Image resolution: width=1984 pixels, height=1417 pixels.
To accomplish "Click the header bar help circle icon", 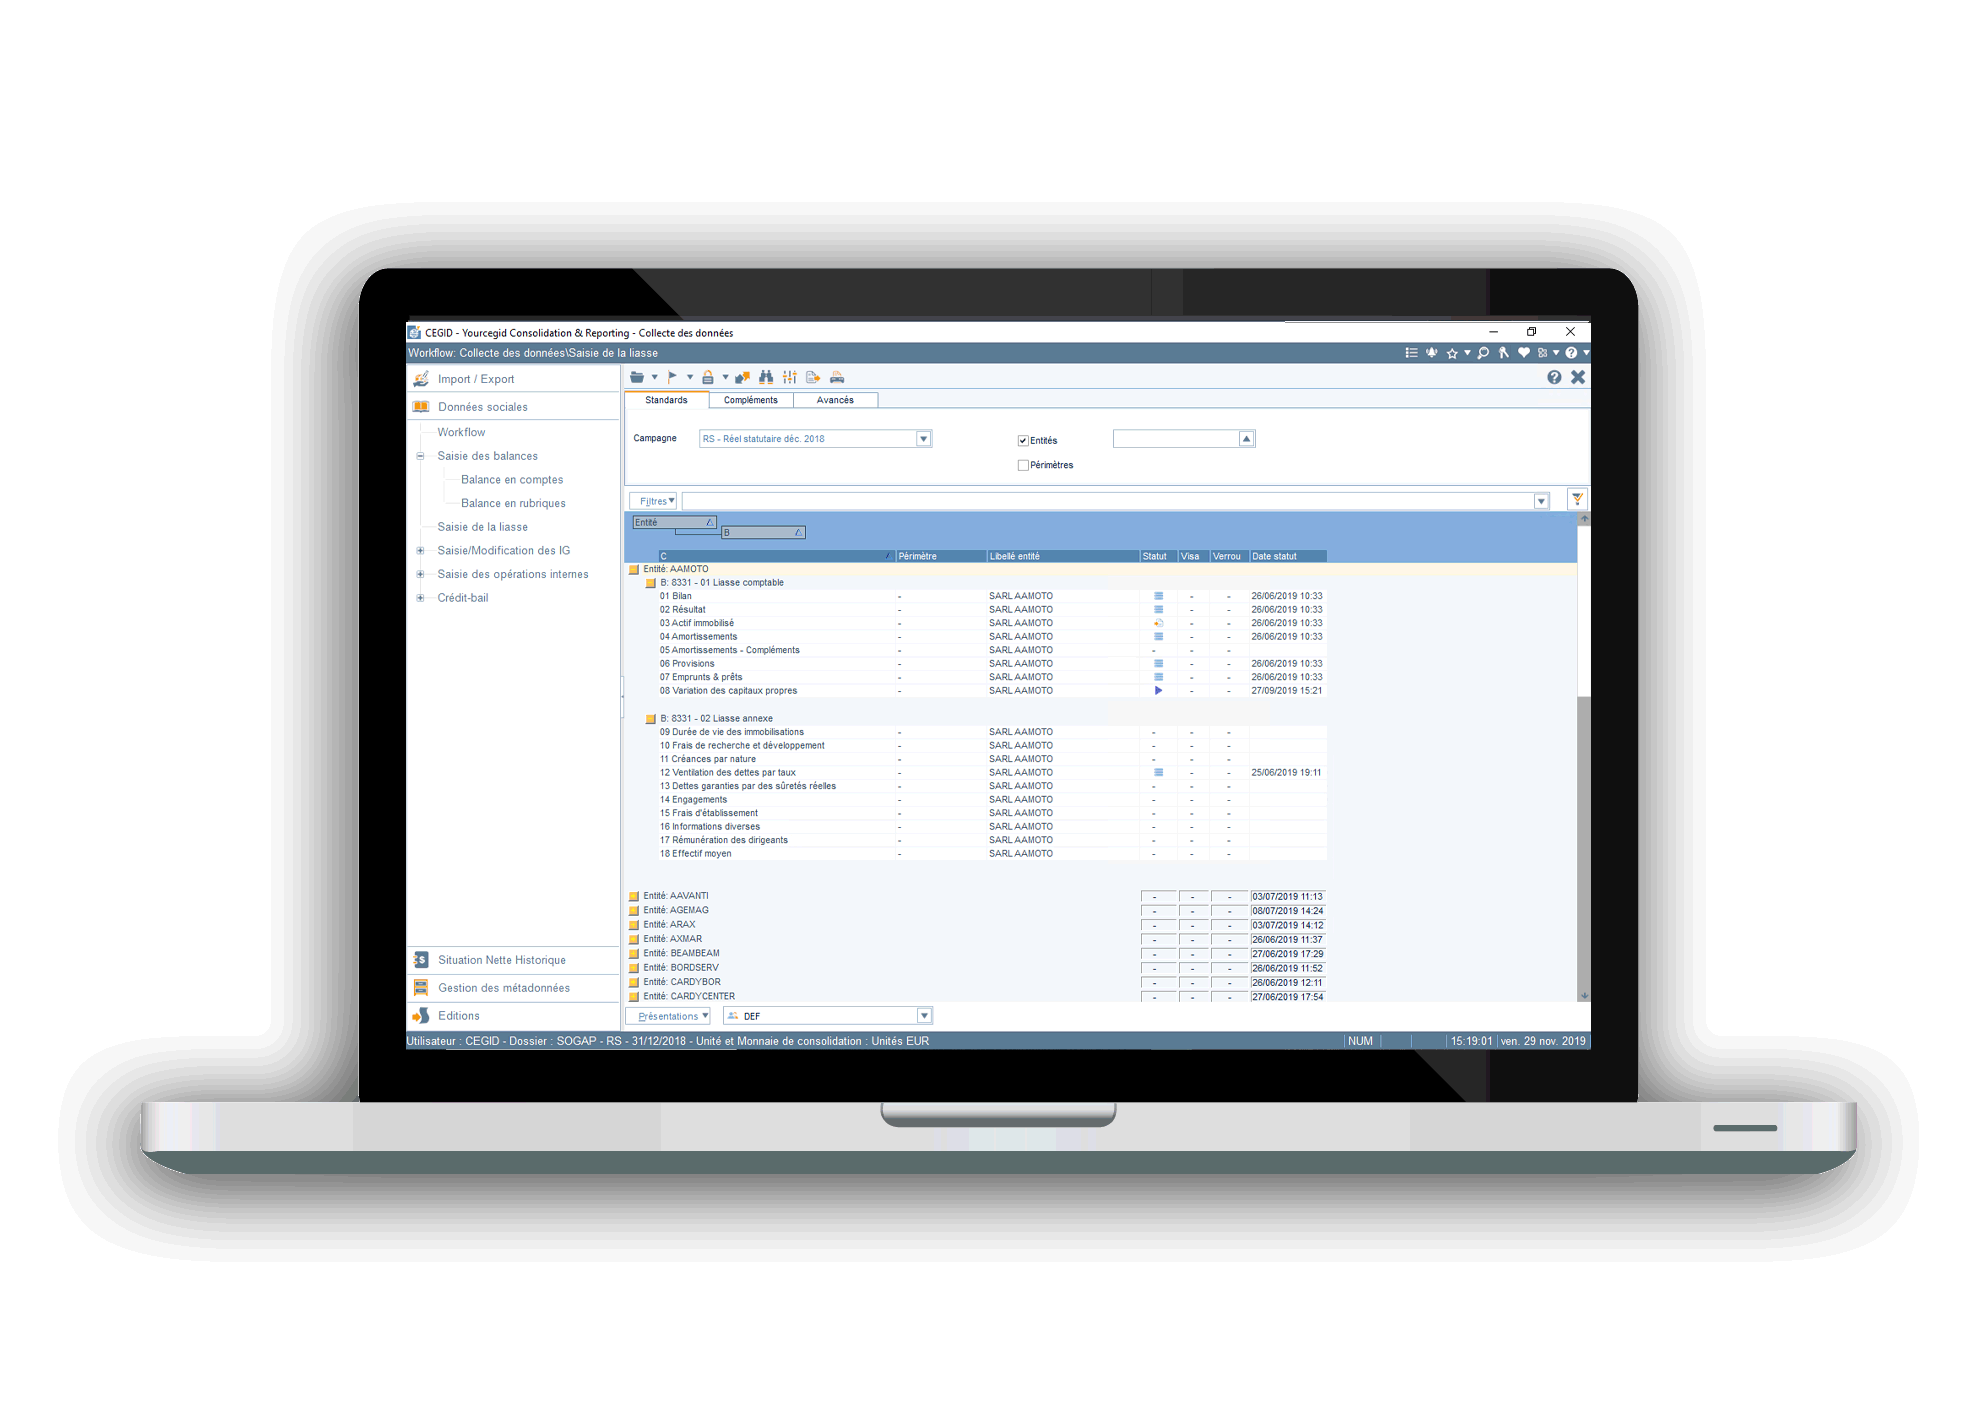I will [x=1571, y=353].
